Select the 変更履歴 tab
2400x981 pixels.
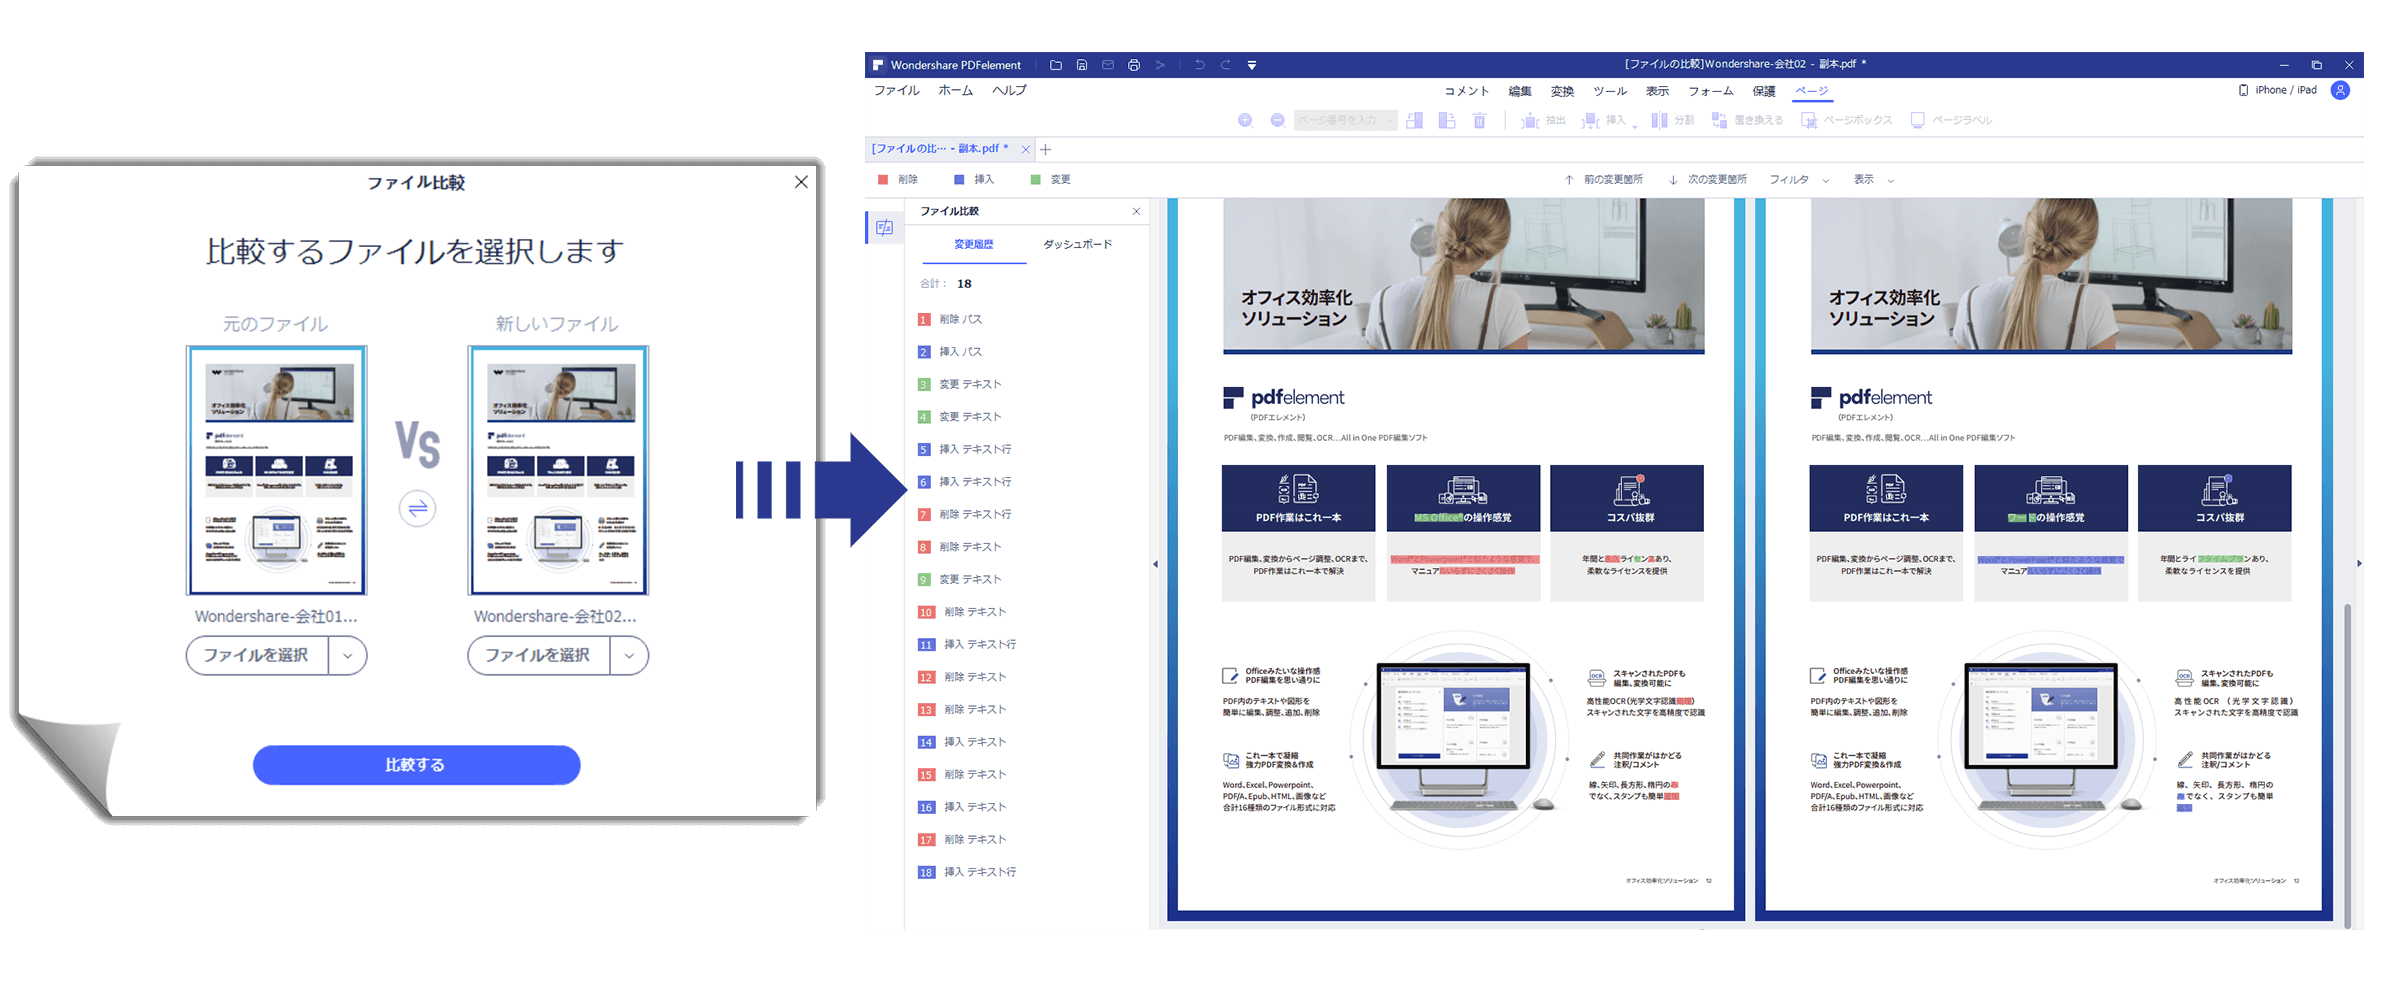pos(973,244)
